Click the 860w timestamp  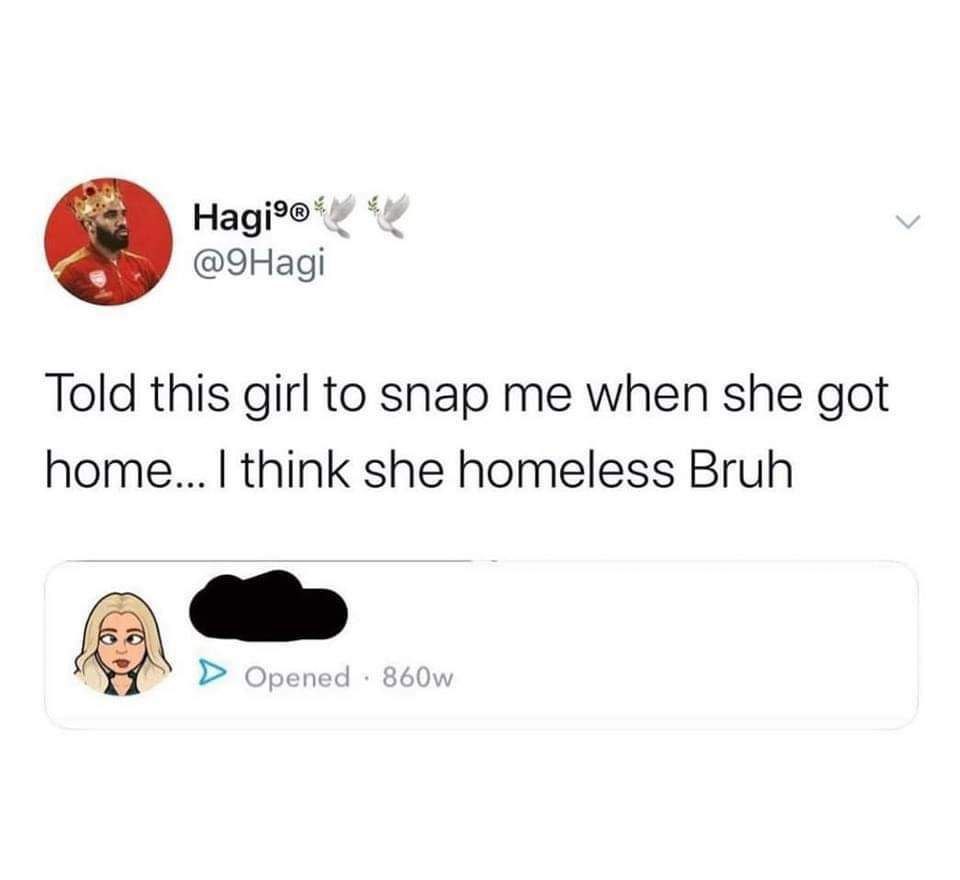tap(418, 677)
